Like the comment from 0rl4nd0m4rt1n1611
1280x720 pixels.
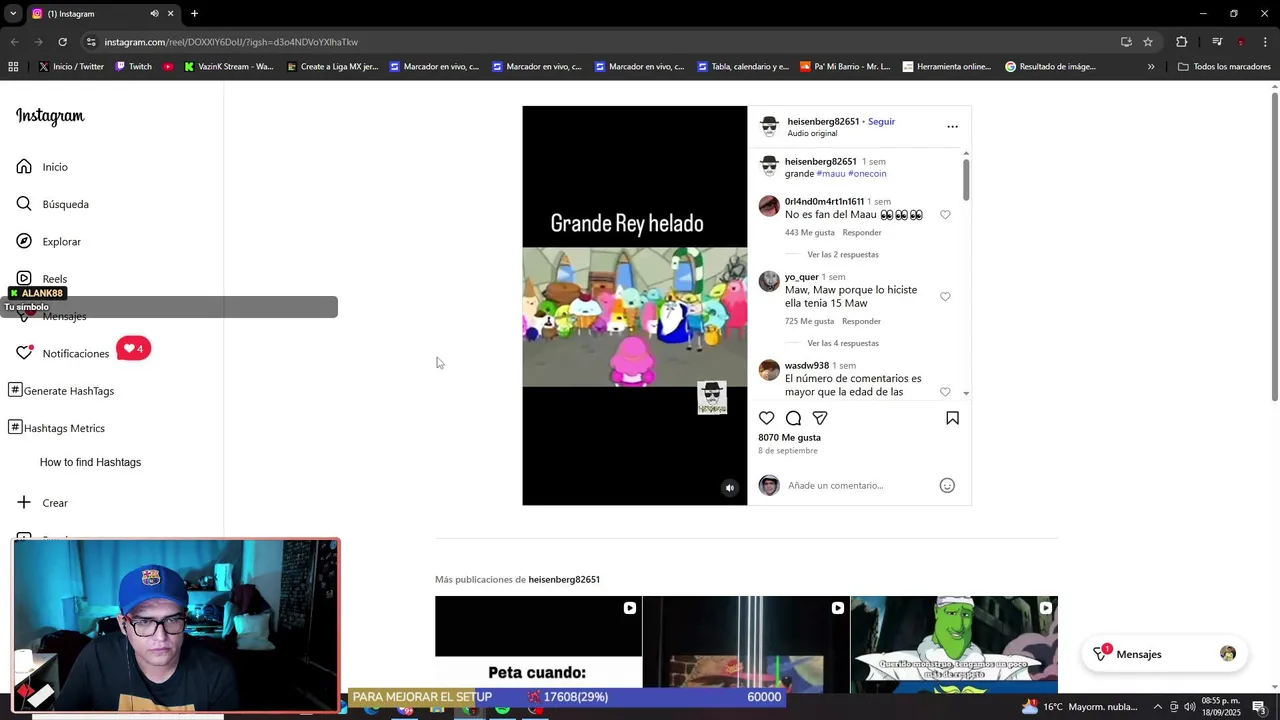945,215
